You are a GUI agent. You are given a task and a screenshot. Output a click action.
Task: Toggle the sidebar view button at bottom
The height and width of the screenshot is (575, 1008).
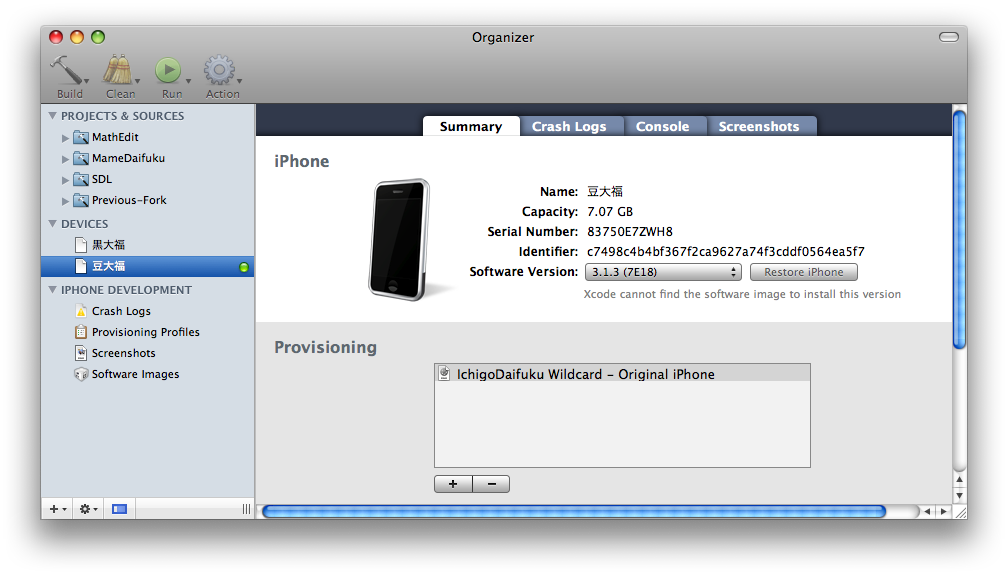[119, 509]
